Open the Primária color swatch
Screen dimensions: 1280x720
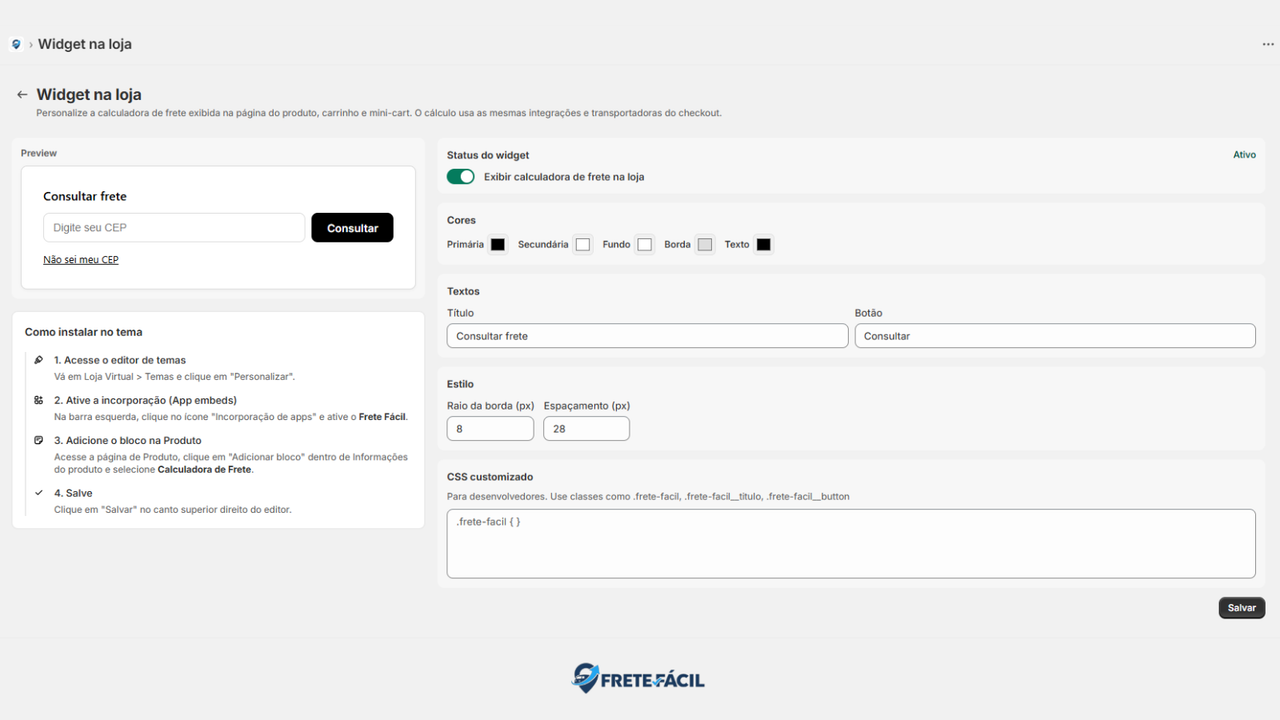coord(498,244)
